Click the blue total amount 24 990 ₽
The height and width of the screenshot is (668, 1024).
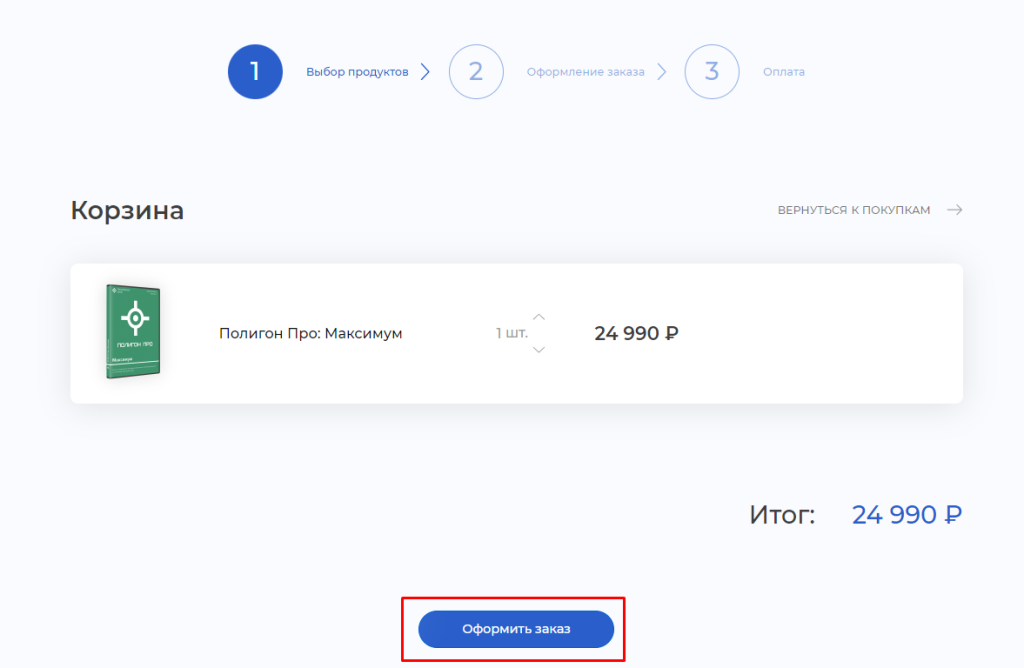pyautogui.click(x=906, y=515)
